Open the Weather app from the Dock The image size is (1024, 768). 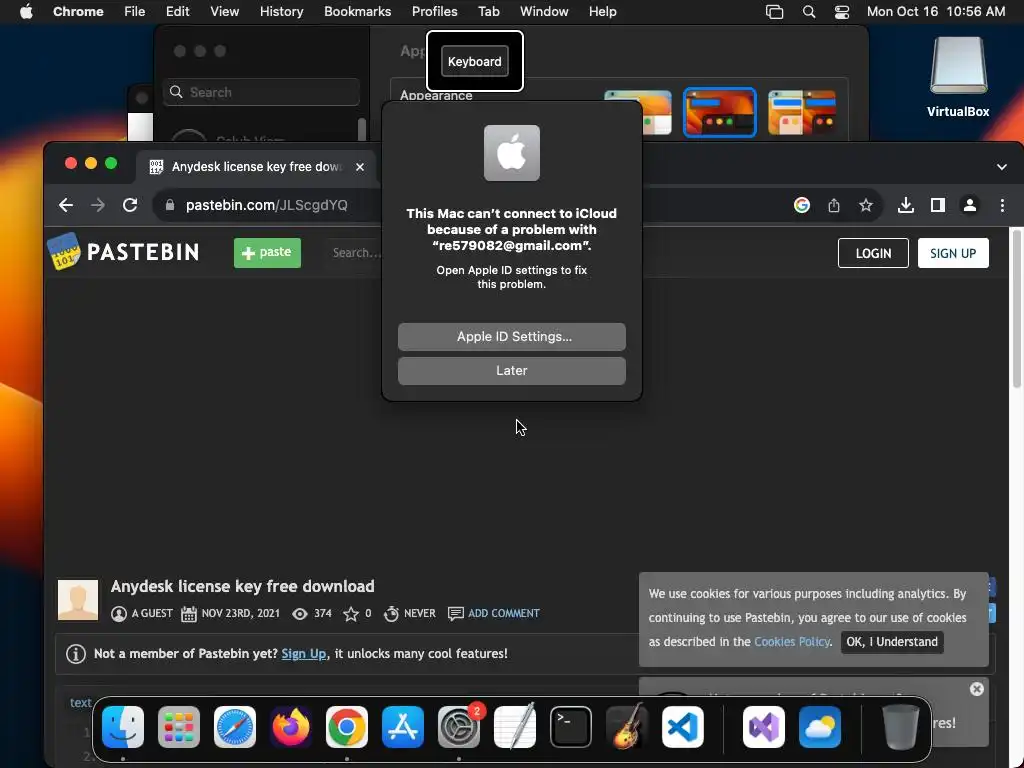820,727
